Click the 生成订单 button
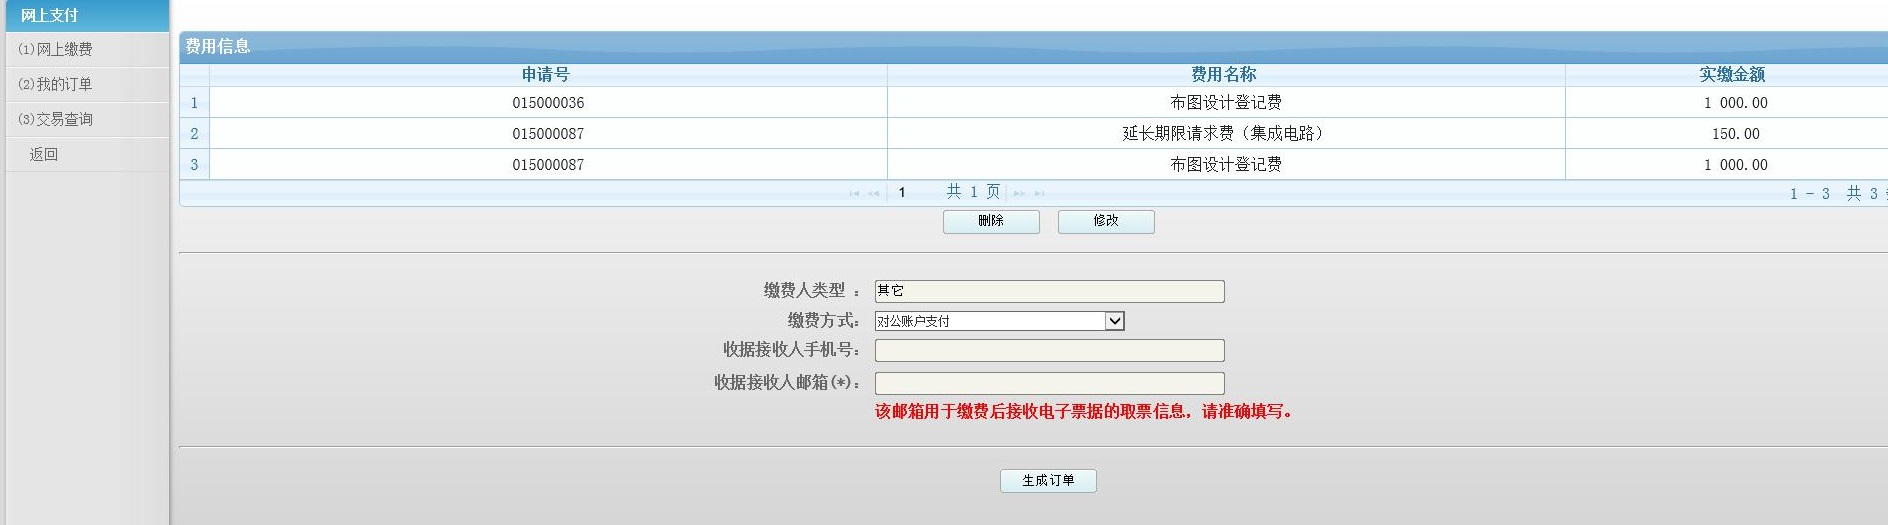Viewport: 1888px width, 525px height. pyautogui.click(x=1048, y=481)
